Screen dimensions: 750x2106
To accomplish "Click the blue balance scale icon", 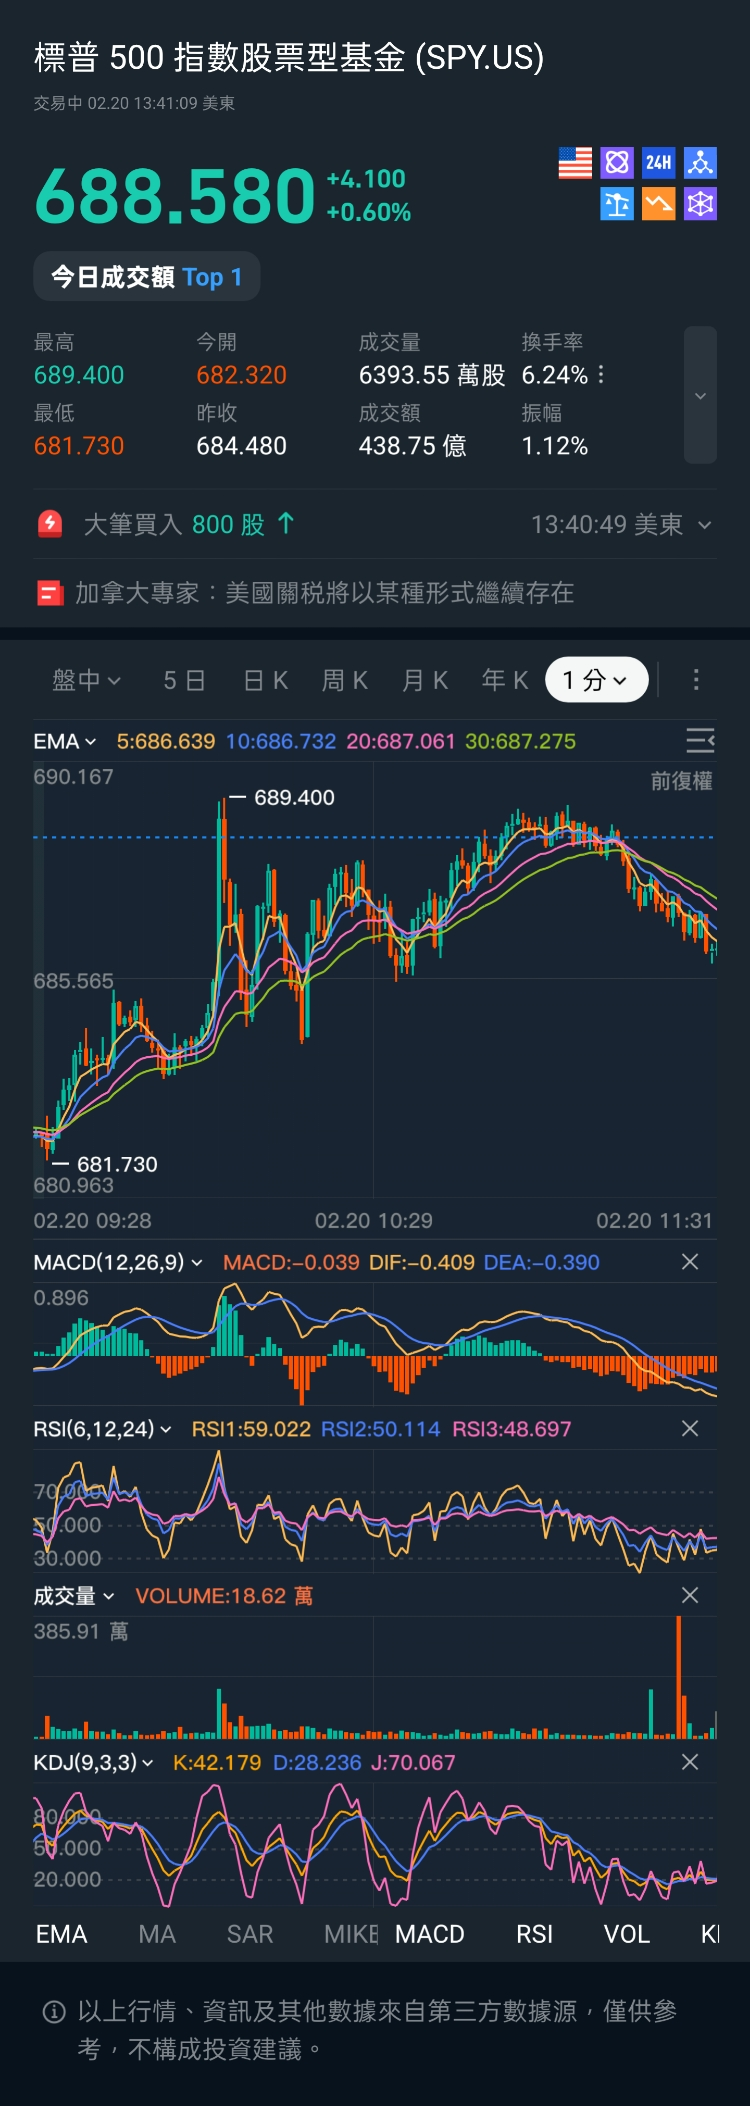I will coord(617,204).
